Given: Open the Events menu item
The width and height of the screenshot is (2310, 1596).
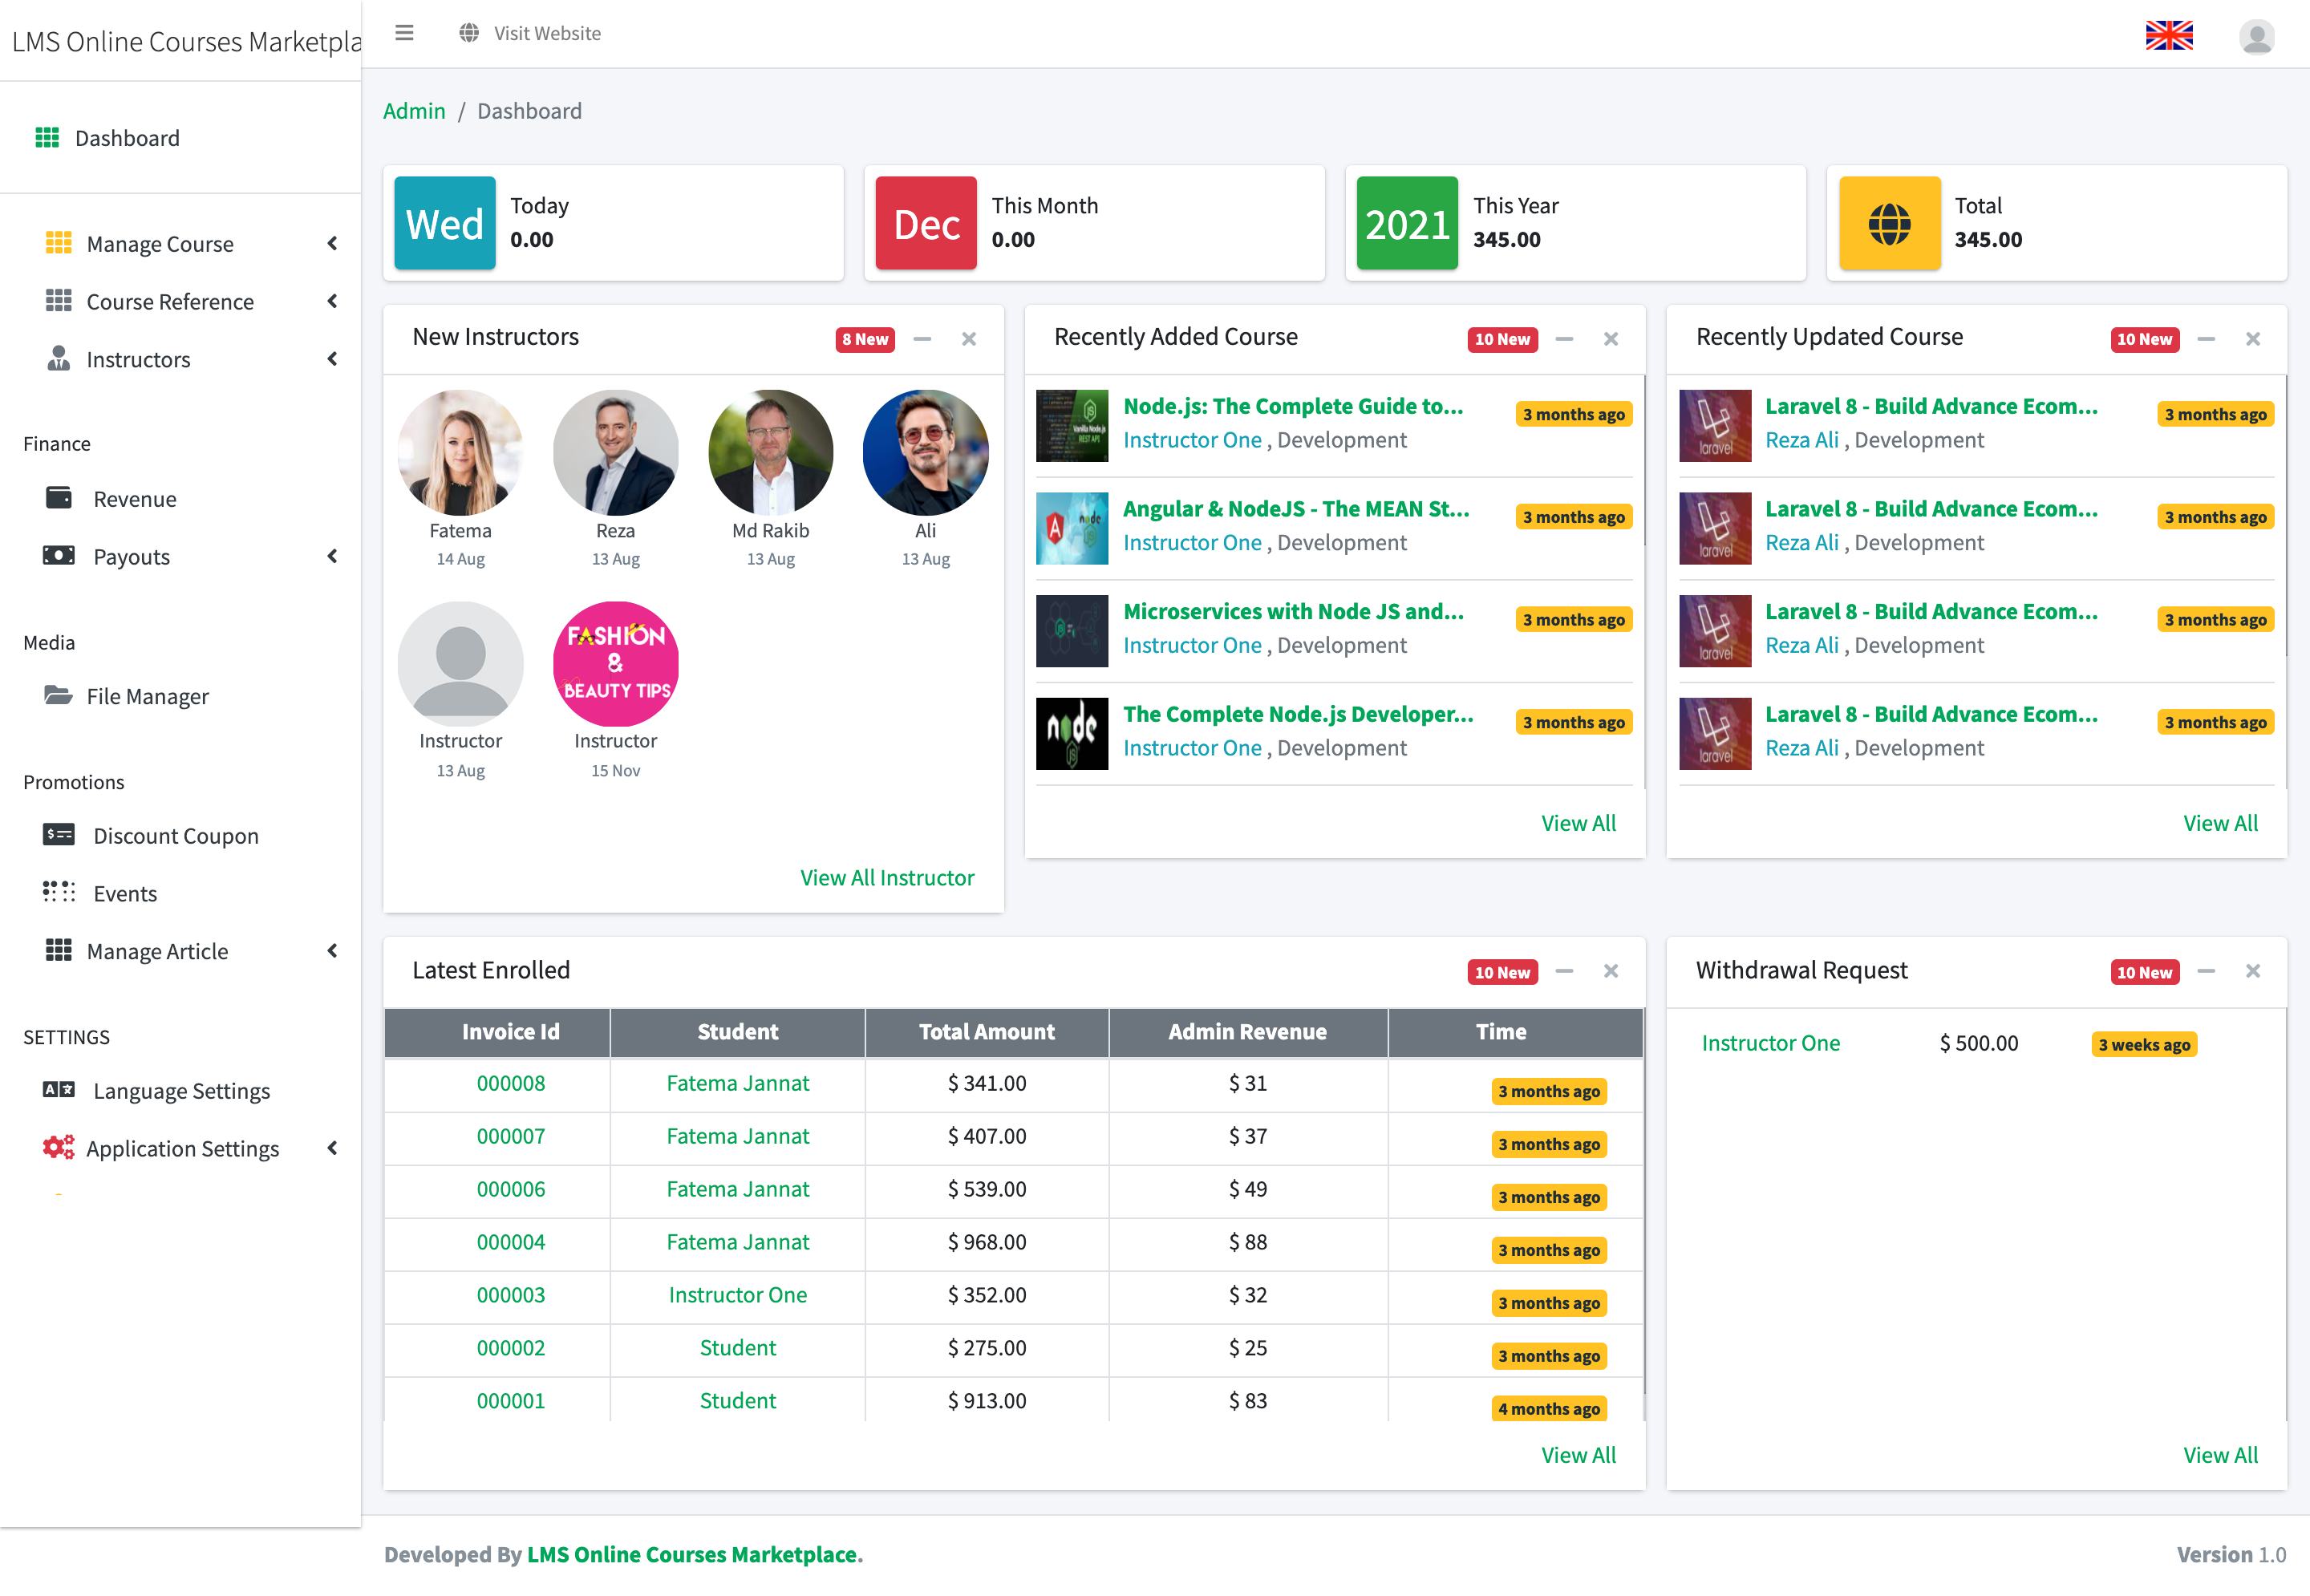Looking at the screenshot, I should point(125,893).
